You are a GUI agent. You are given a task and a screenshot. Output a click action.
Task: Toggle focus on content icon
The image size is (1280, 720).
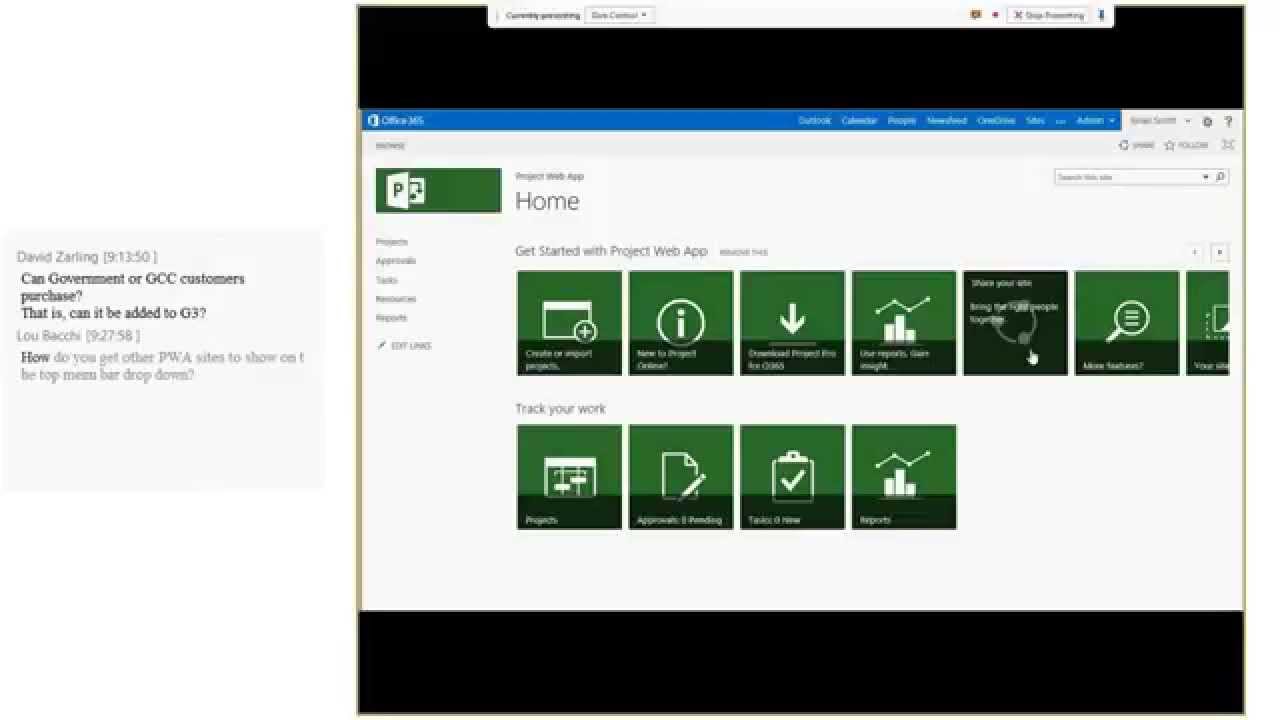[1228, 145]
